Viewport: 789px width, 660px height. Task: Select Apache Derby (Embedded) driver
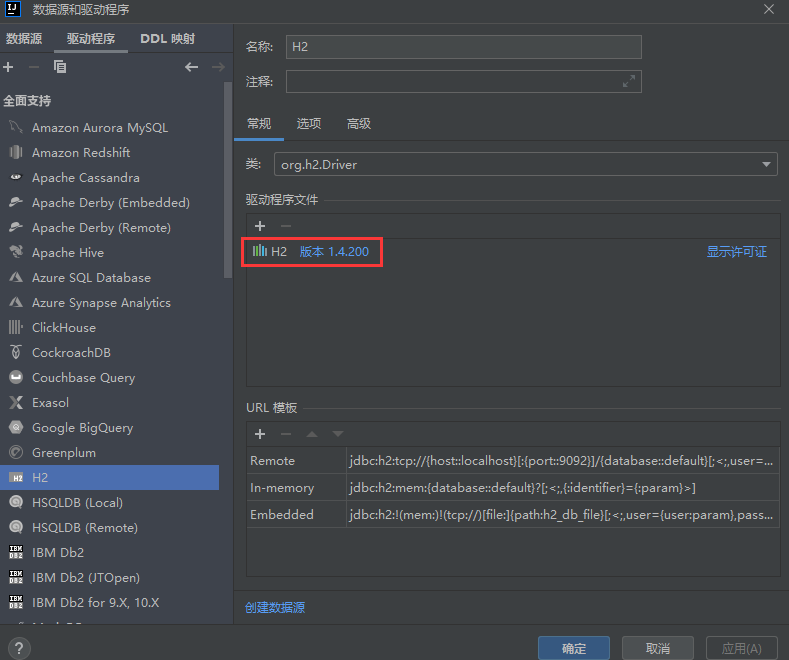pos(110,203)
